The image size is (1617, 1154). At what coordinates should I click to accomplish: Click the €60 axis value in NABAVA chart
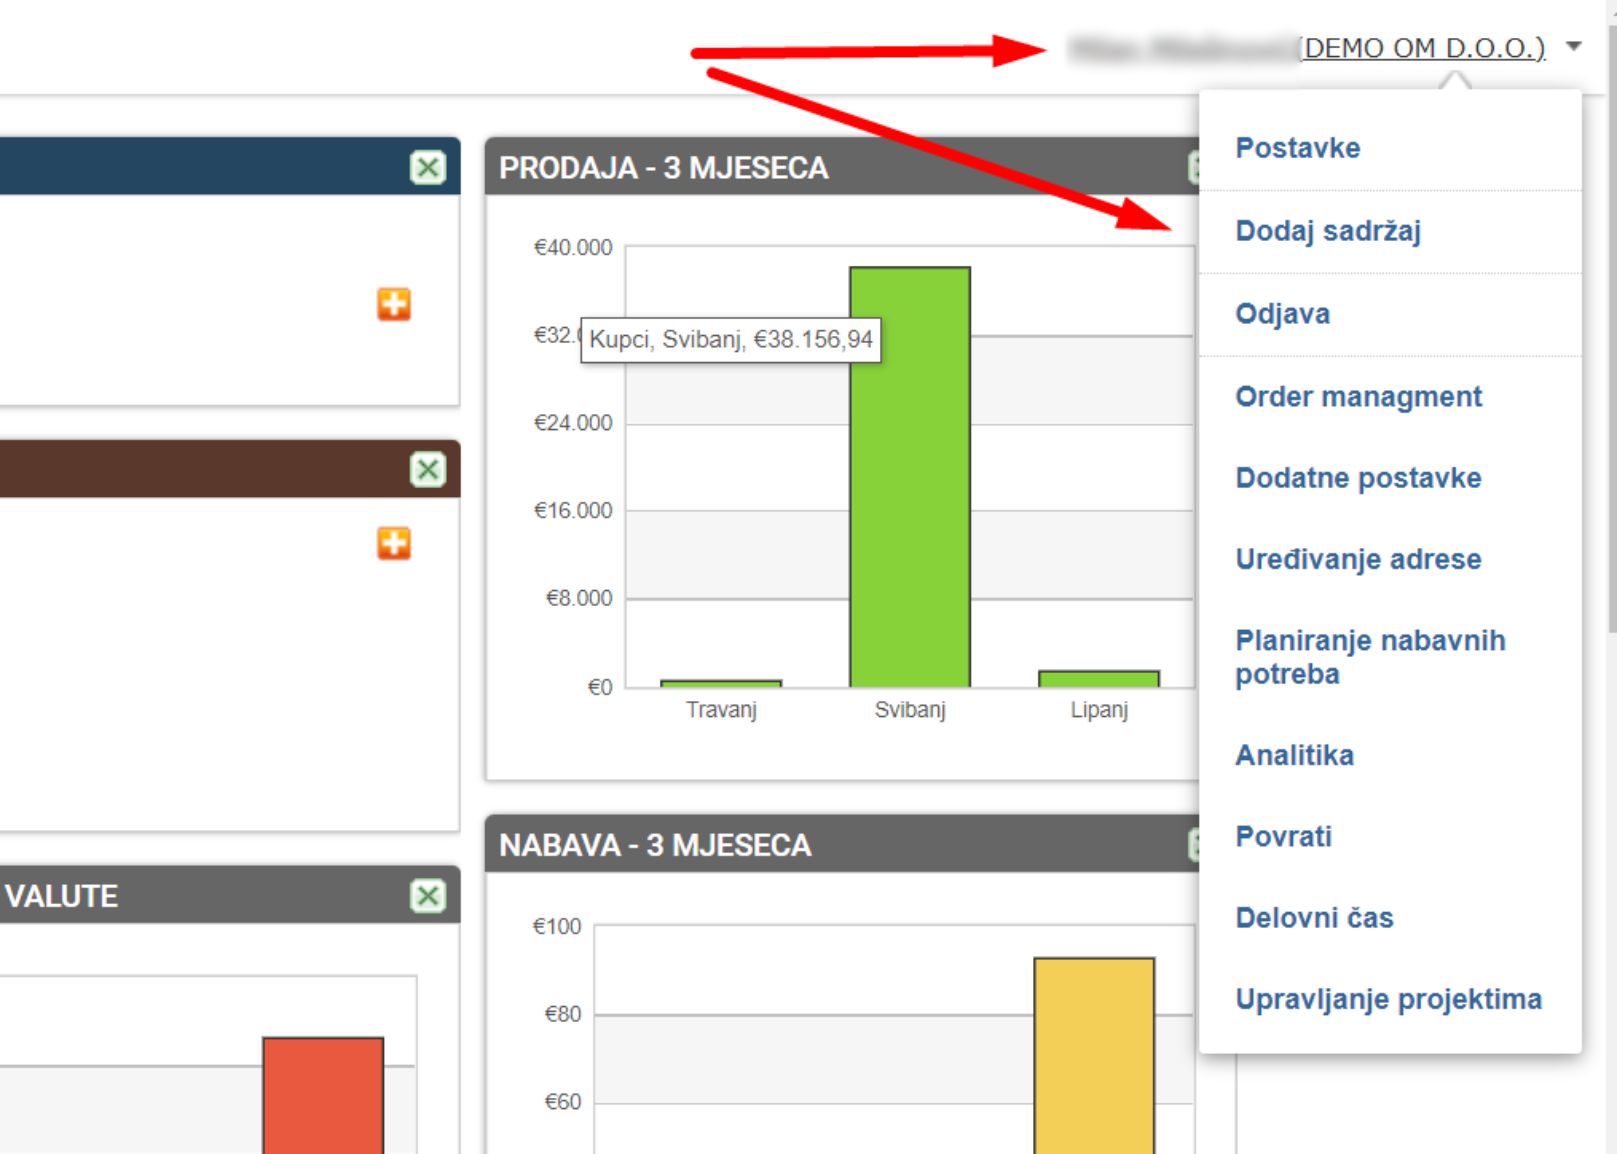coord(562,1102)
